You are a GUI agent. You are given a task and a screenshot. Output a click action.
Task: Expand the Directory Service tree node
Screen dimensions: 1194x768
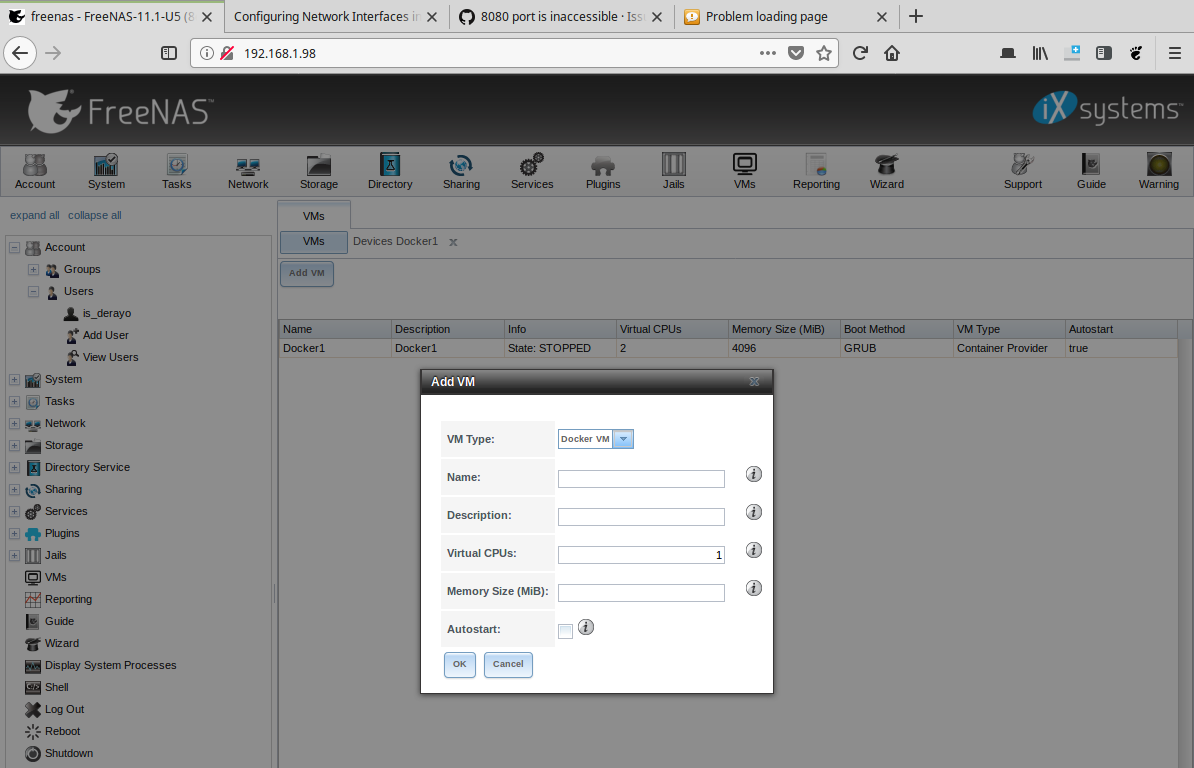[x=14, y=467]
